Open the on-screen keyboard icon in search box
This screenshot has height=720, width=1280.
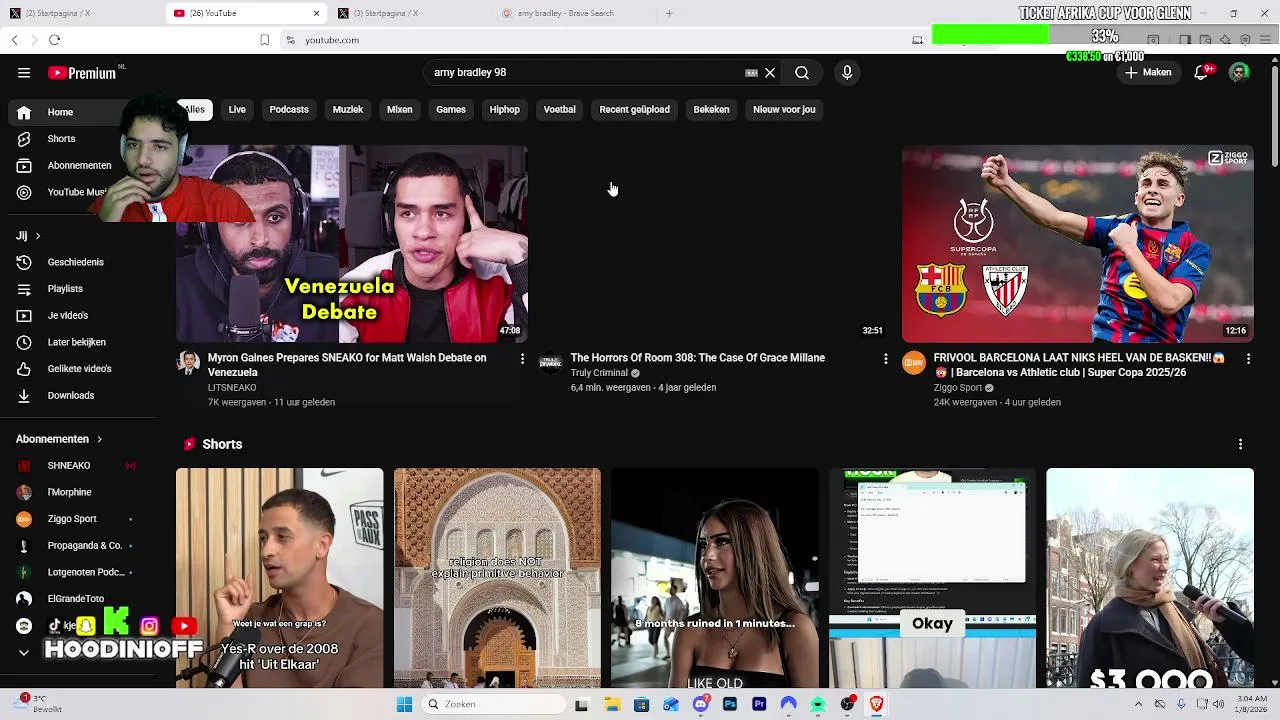pos(751,73)
